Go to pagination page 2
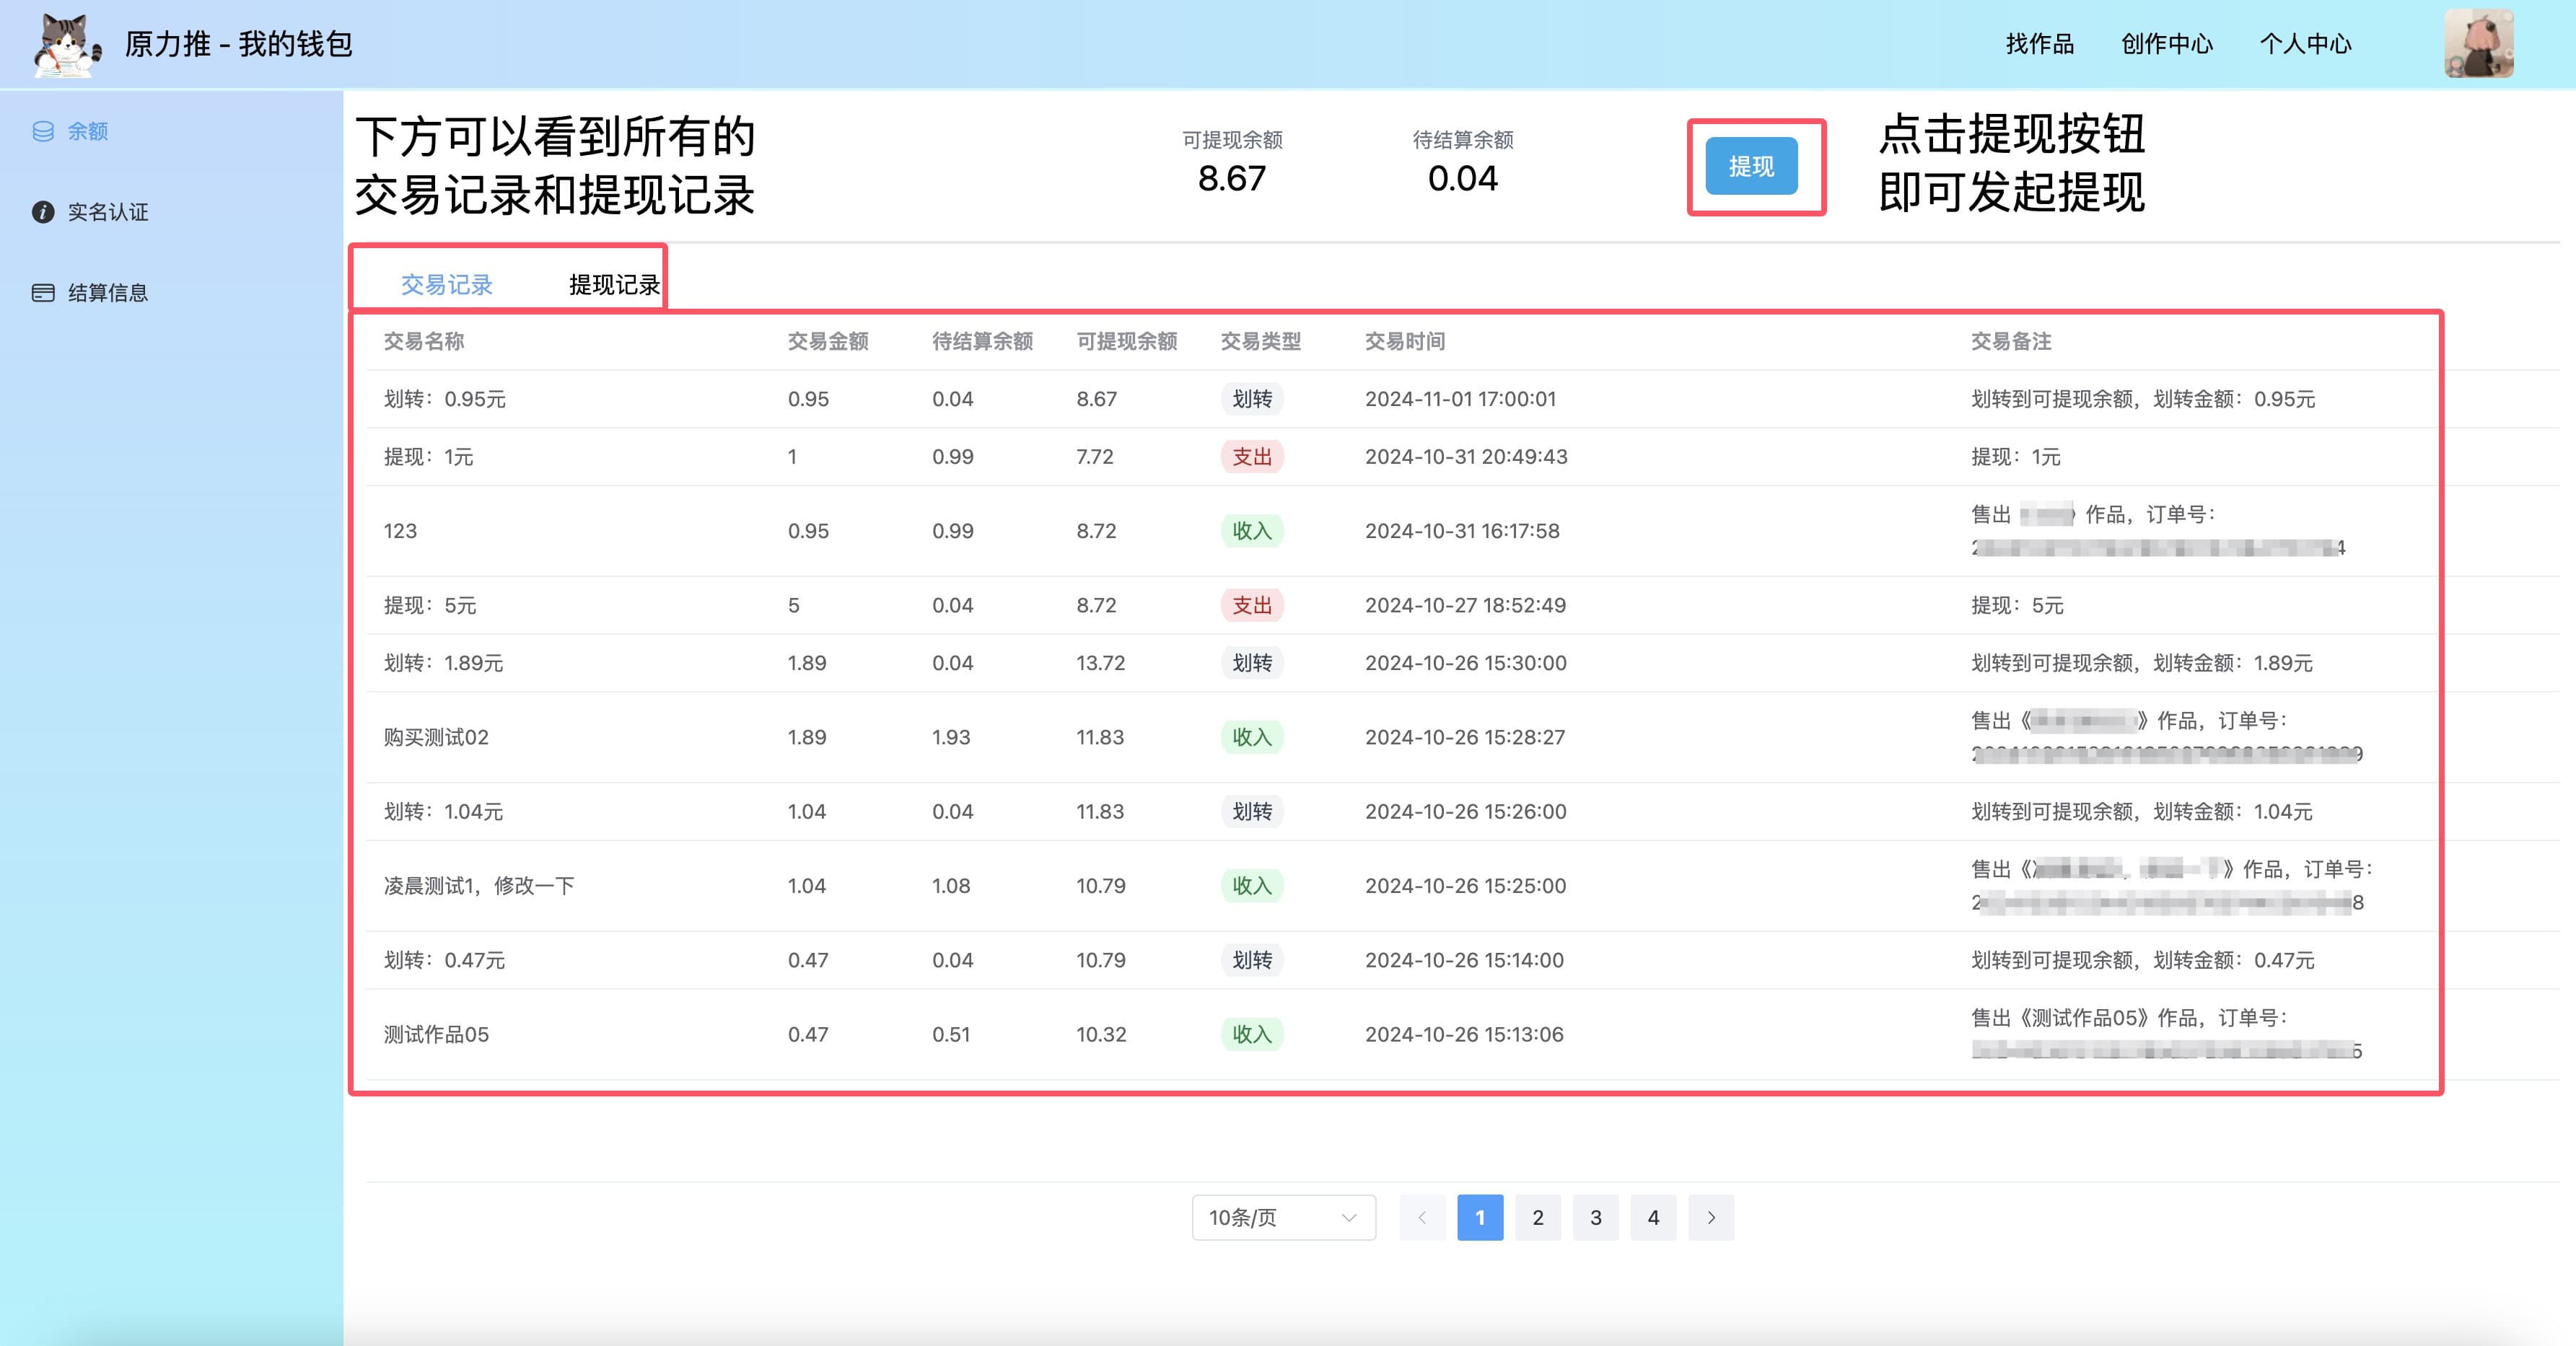Screen dimensions: 2576x1346 (x=1538, y=1217)
